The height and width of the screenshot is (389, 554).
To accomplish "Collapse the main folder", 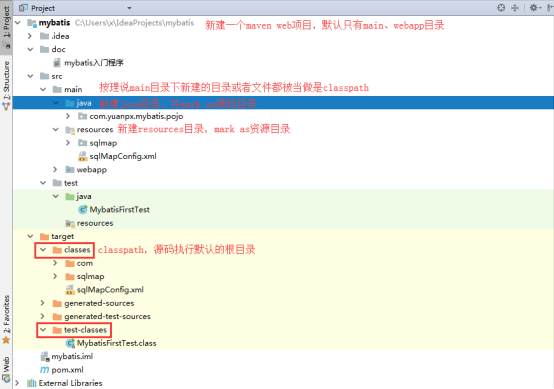I will click(43, 89).
